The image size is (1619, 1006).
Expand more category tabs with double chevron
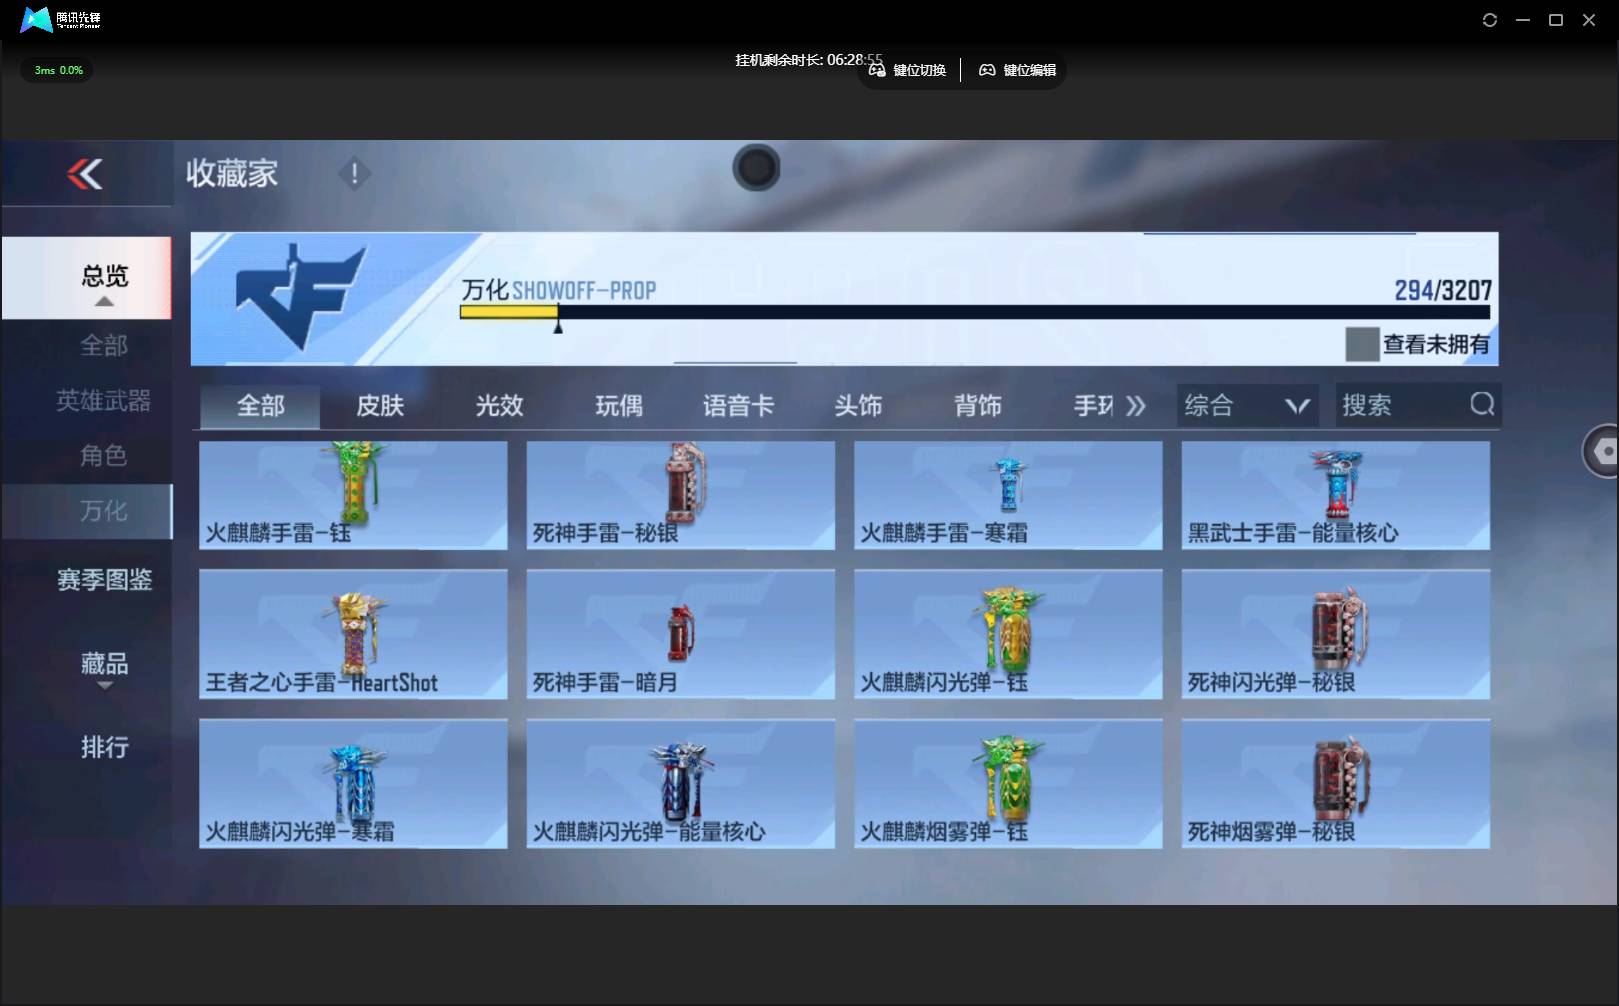[x=1135, y=406]
